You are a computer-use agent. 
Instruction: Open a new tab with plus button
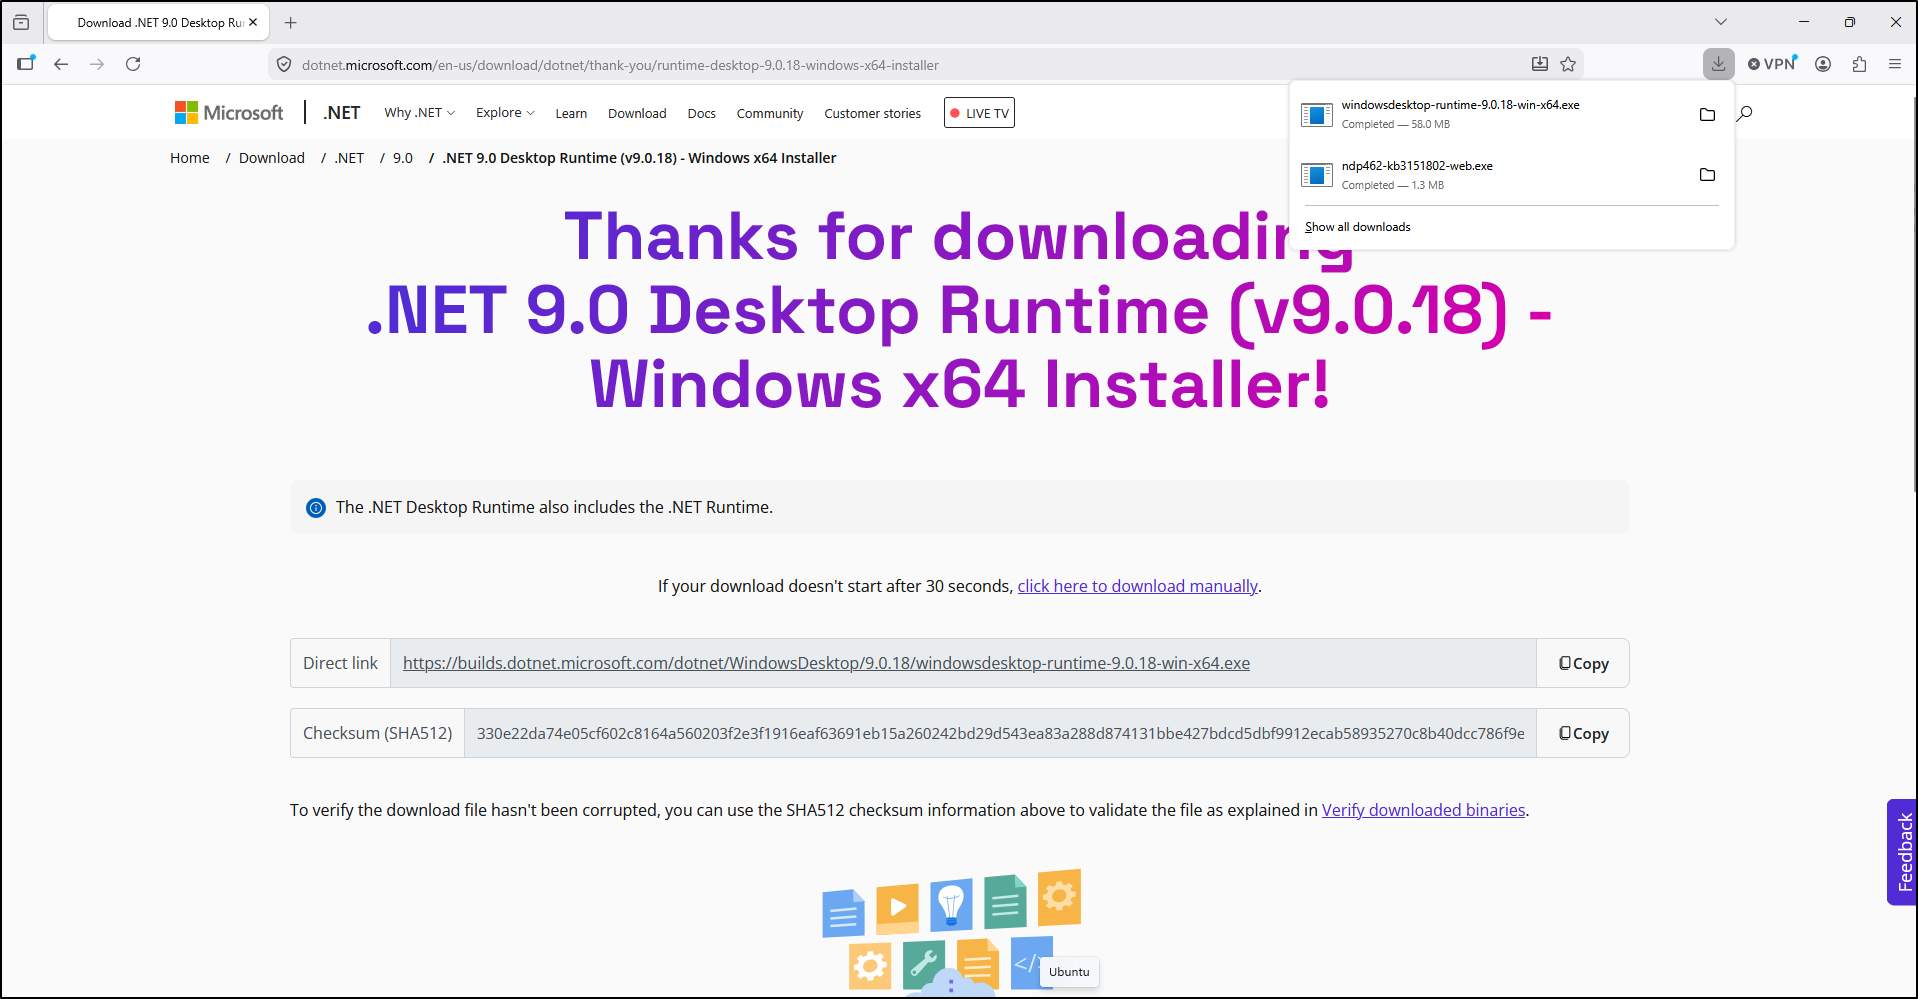tap(291, 22)
